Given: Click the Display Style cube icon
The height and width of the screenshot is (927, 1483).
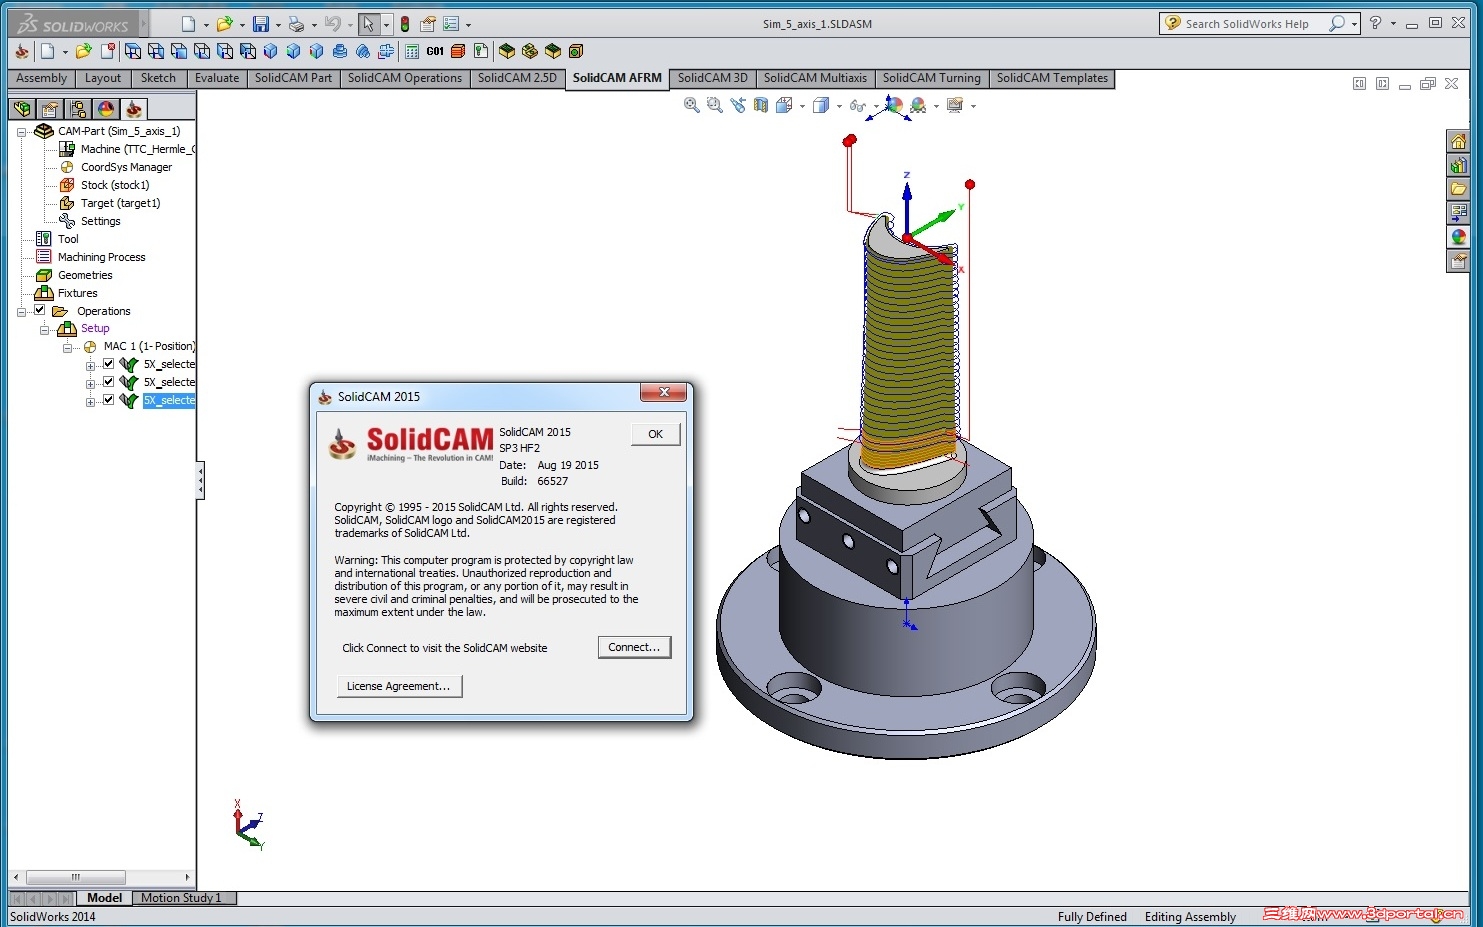Looking at the screenshot, I should coord(820,105).
